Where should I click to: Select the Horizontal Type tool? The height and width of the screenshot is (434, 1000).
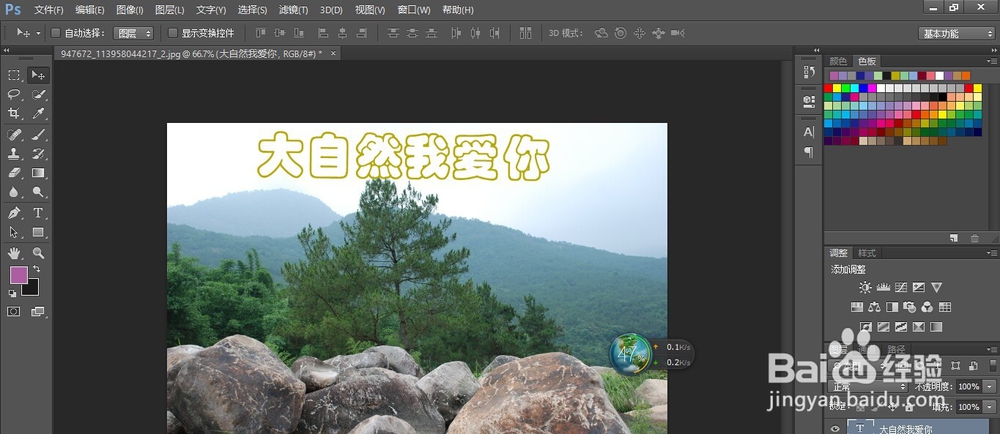click(38, 213)
